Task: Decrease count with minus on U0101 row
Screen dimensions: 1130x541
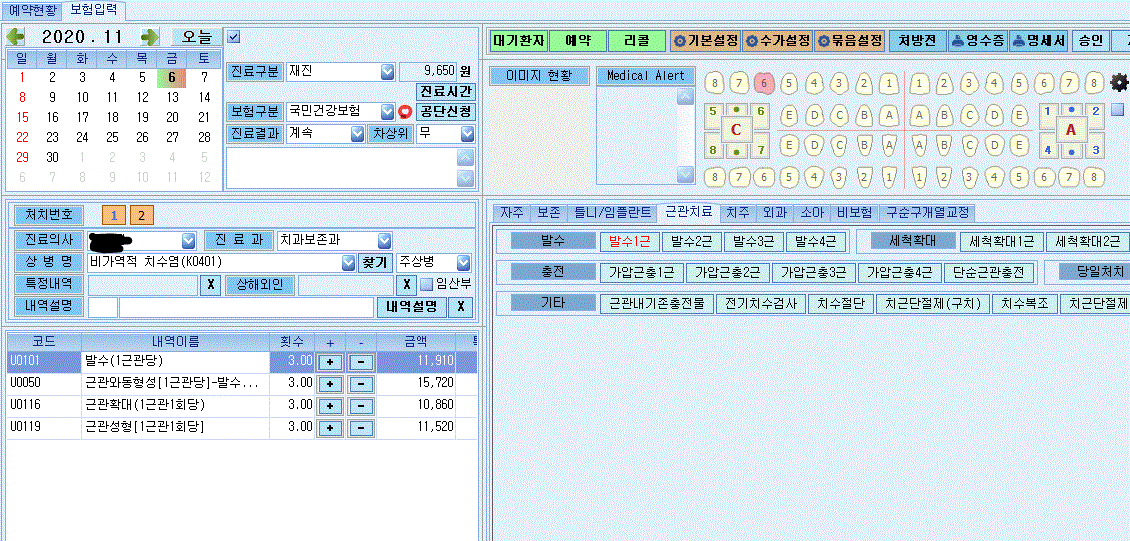Action: tap(361, 362)
